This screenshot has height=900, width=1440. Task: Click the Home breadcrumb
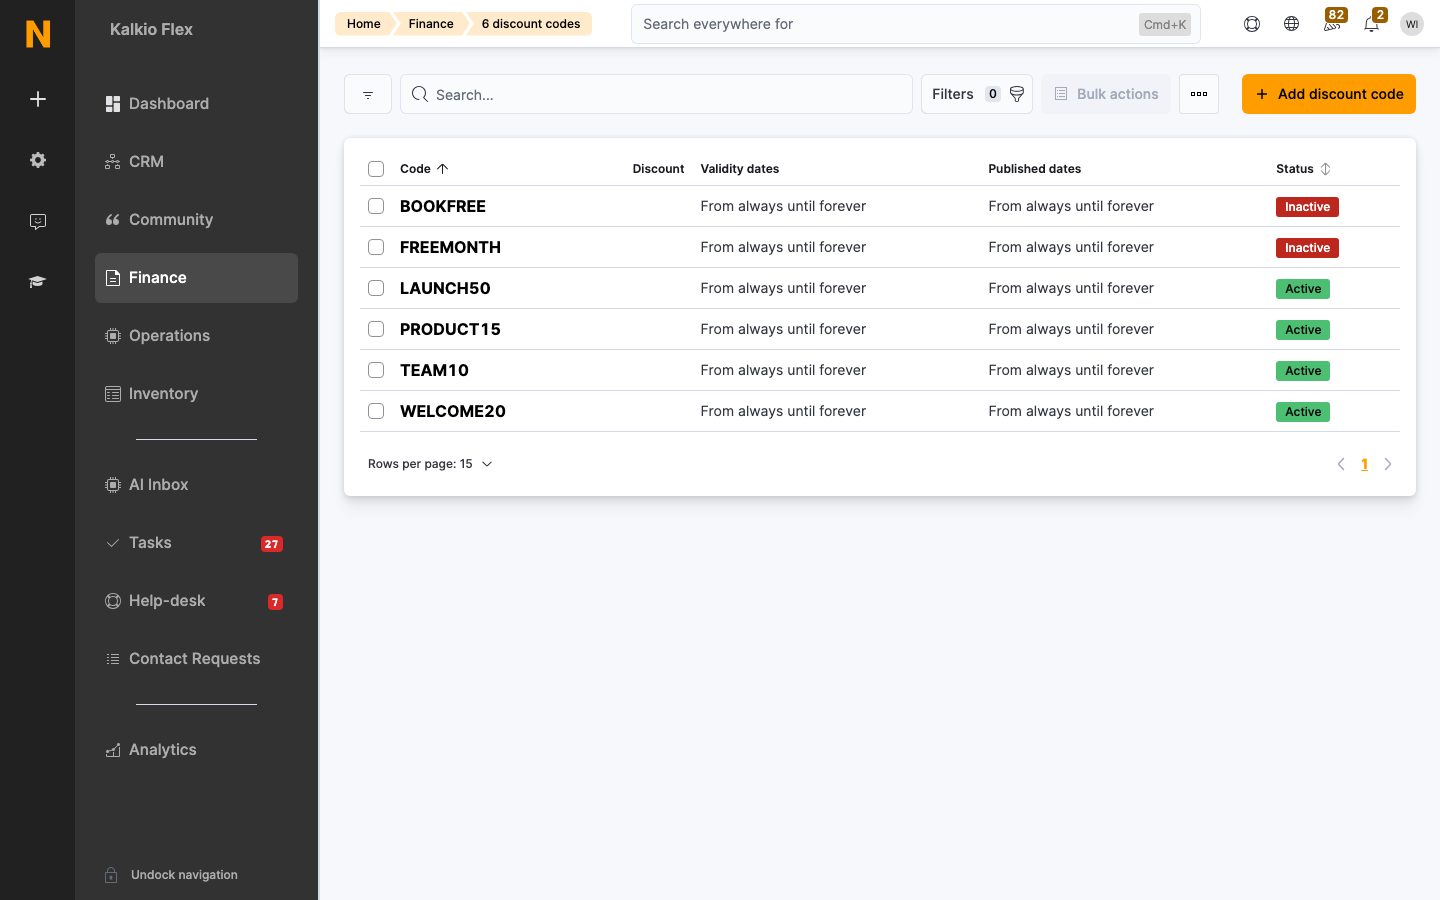(x=364, y=24)
